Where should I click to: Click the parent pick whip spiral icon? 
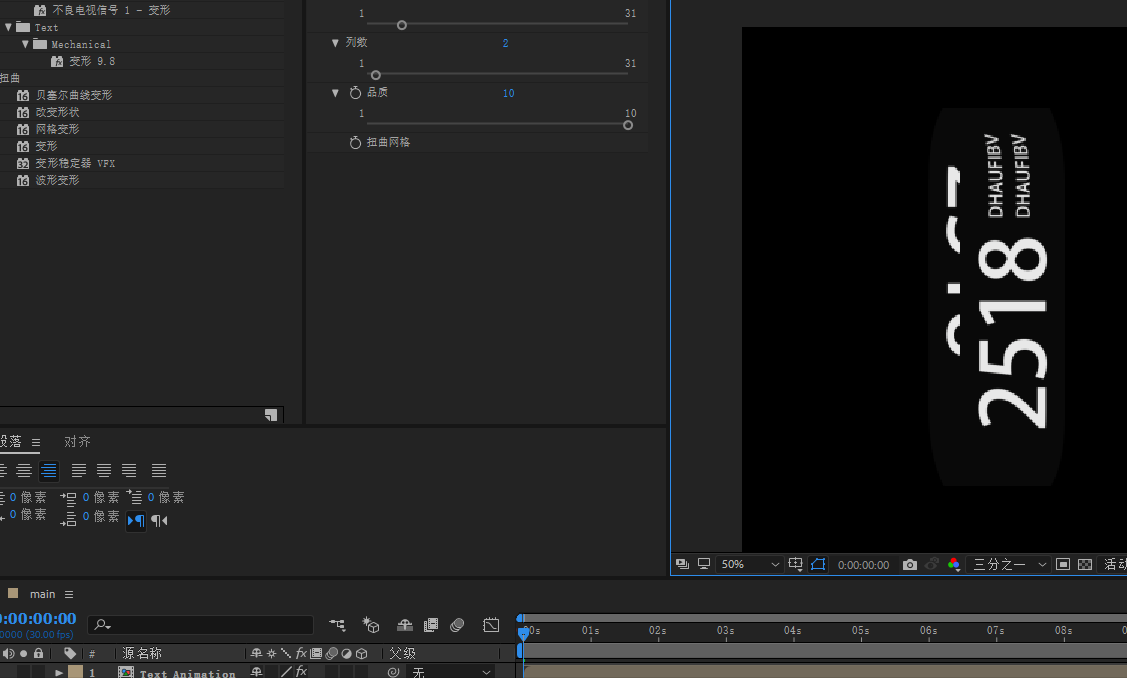point(393,672)
